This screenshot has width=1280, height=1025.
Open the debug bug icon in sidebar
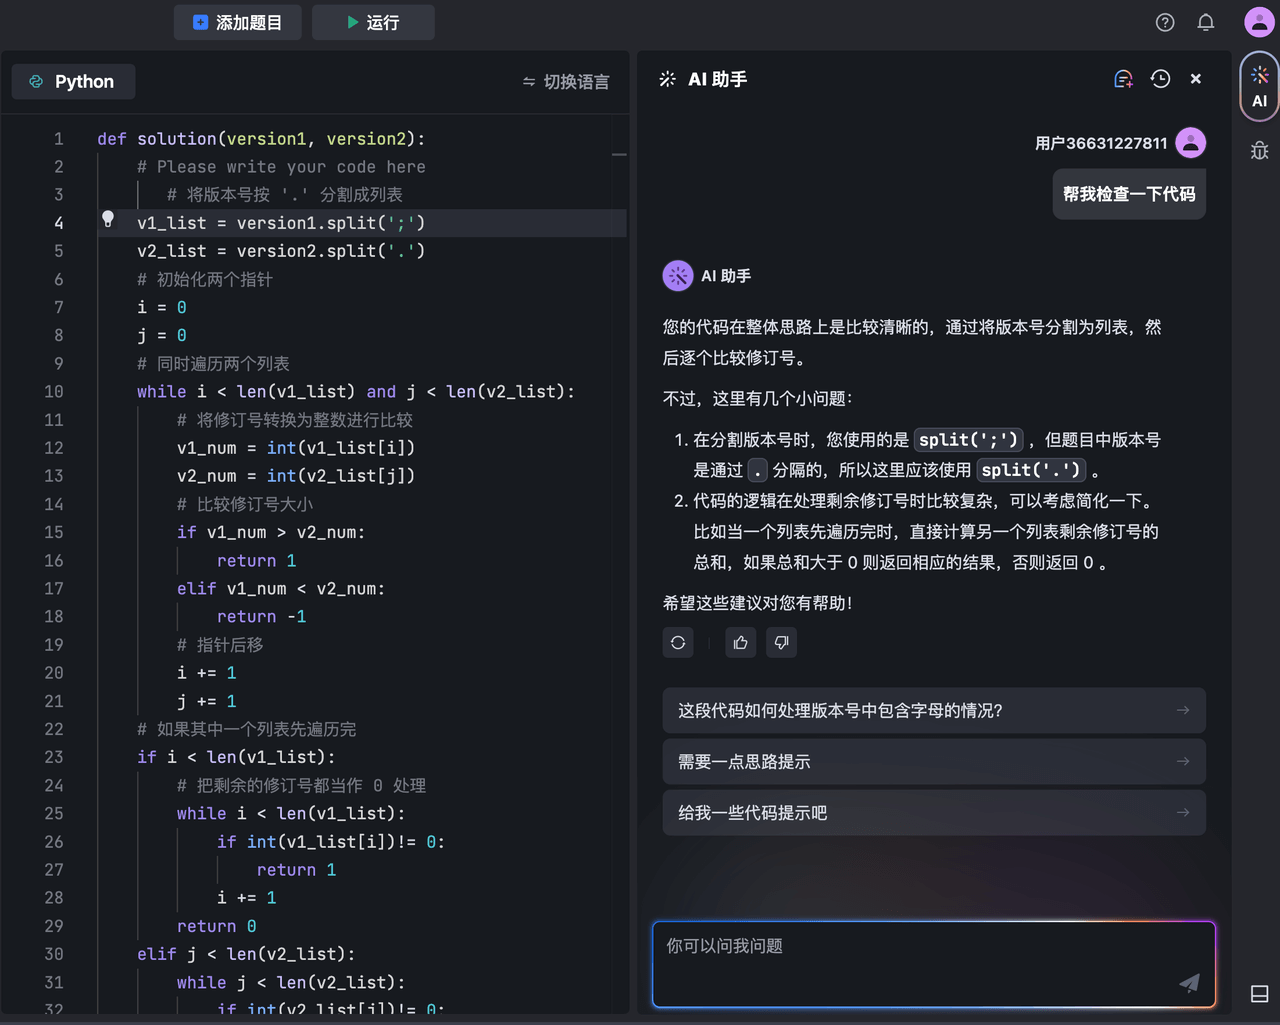tap(1259, 151)
